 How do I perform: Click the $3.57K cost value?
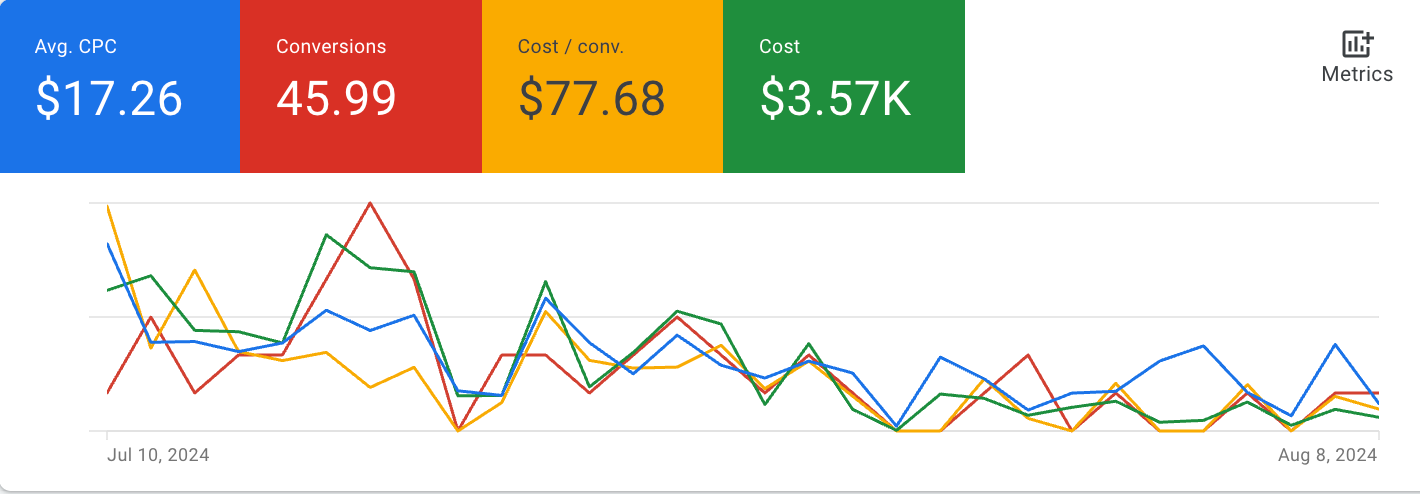tap(835, 99)
